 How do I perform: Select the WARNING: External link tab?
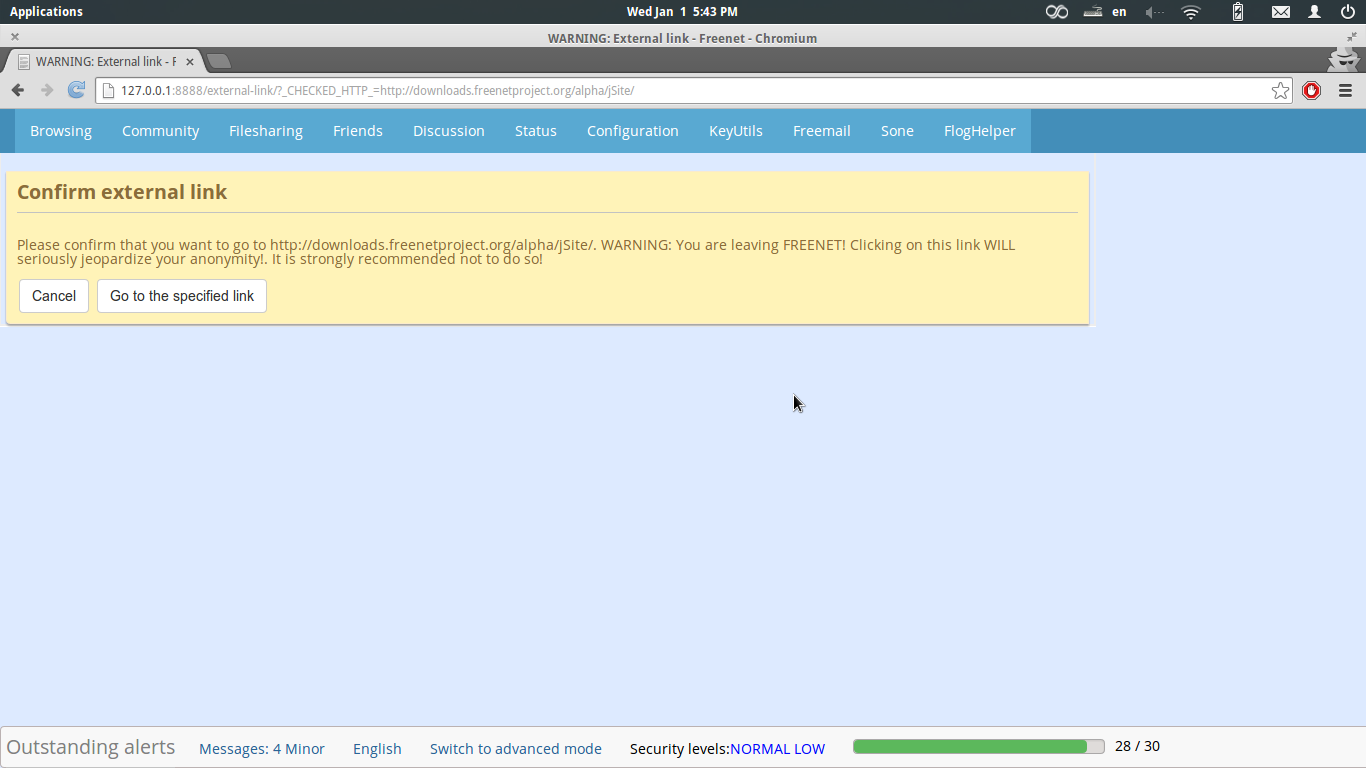click(104, 61)
